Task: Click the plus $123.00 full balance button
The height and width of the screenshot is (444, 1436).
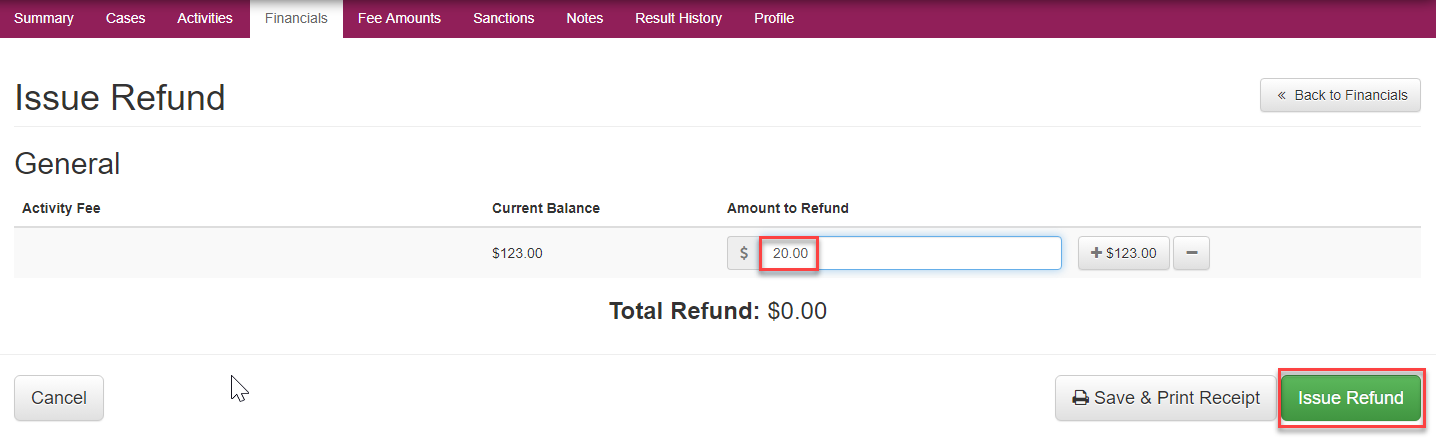Action: pos(1123,253)
